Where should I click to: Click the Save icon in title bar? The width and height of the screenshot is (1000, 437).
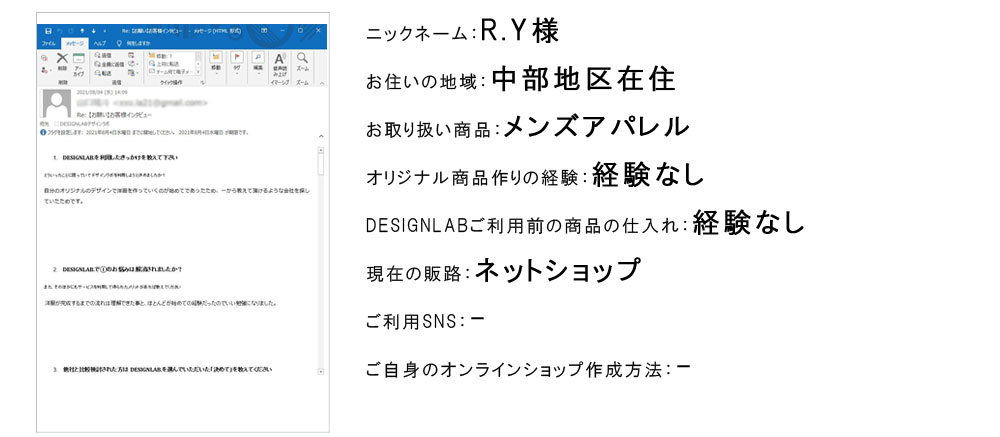[x=46, y=33]
